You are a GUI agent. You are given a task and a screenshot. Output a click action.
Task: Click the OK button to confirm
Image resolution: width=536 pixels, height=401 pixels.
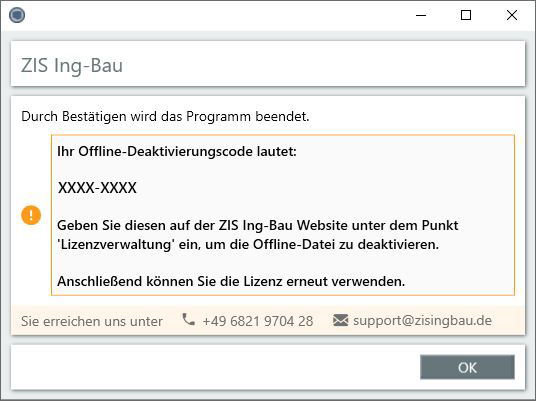(467, 367)
